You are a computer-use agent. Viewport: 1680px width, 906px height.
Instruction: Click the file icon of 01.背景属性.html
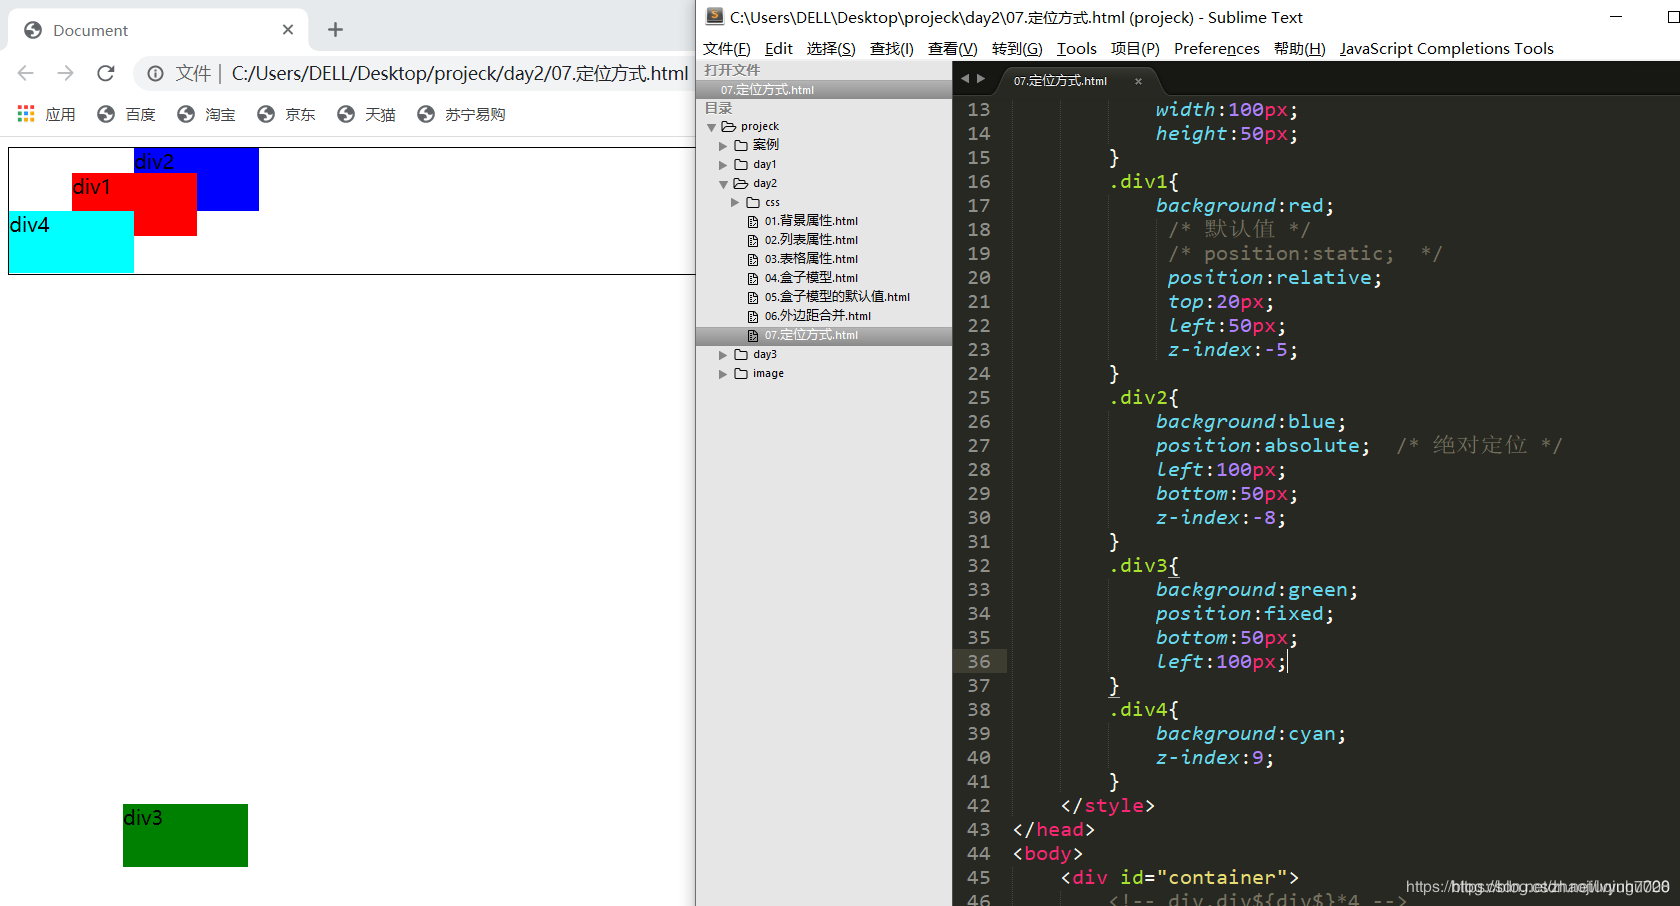tap(753, 222)
